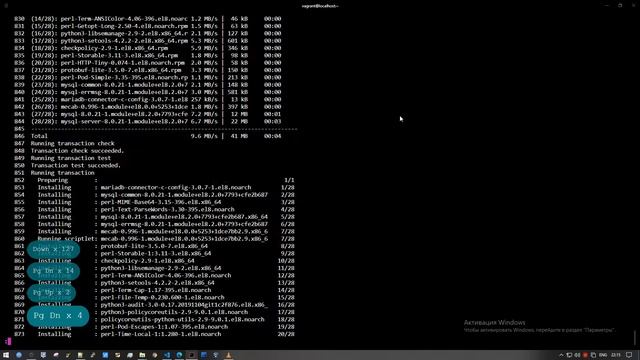Click the 'Preparing' line showing 1/1
This screenshot has width=640, height=360.
(x=166, y=180)
